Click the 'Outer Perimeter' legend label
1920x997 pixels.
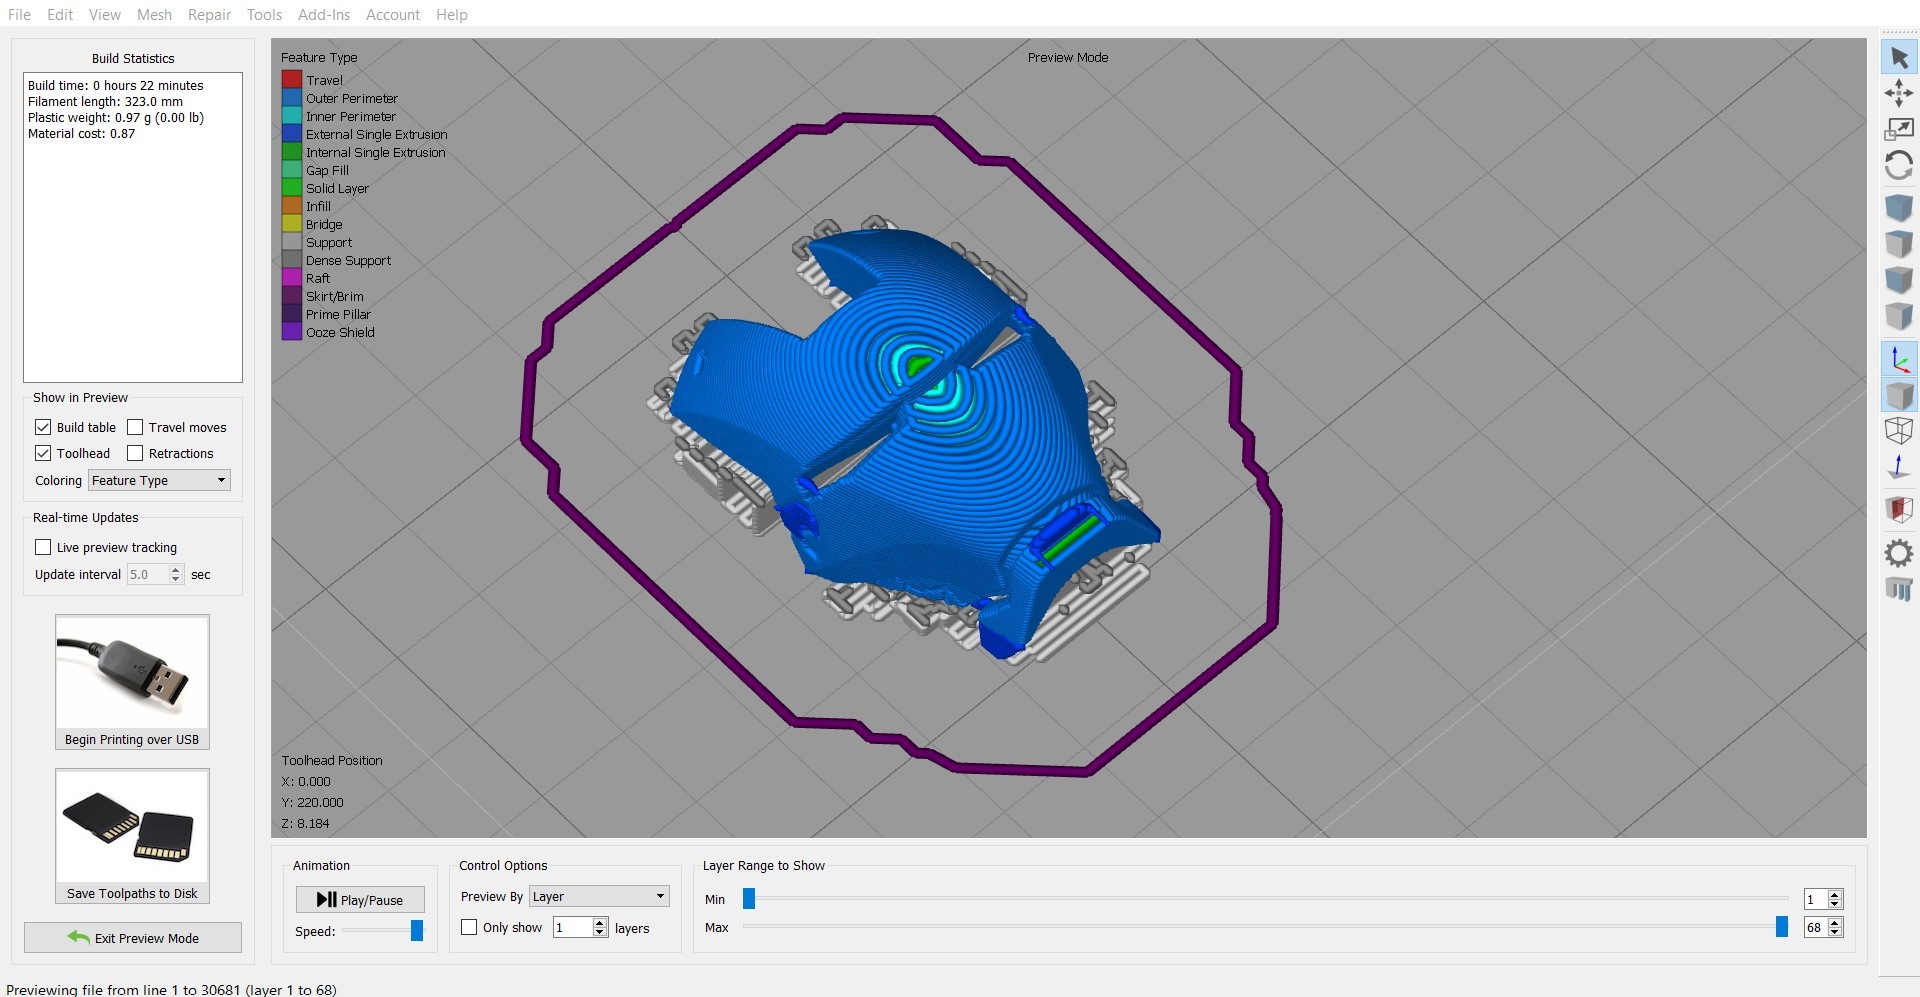pos(352,98)
